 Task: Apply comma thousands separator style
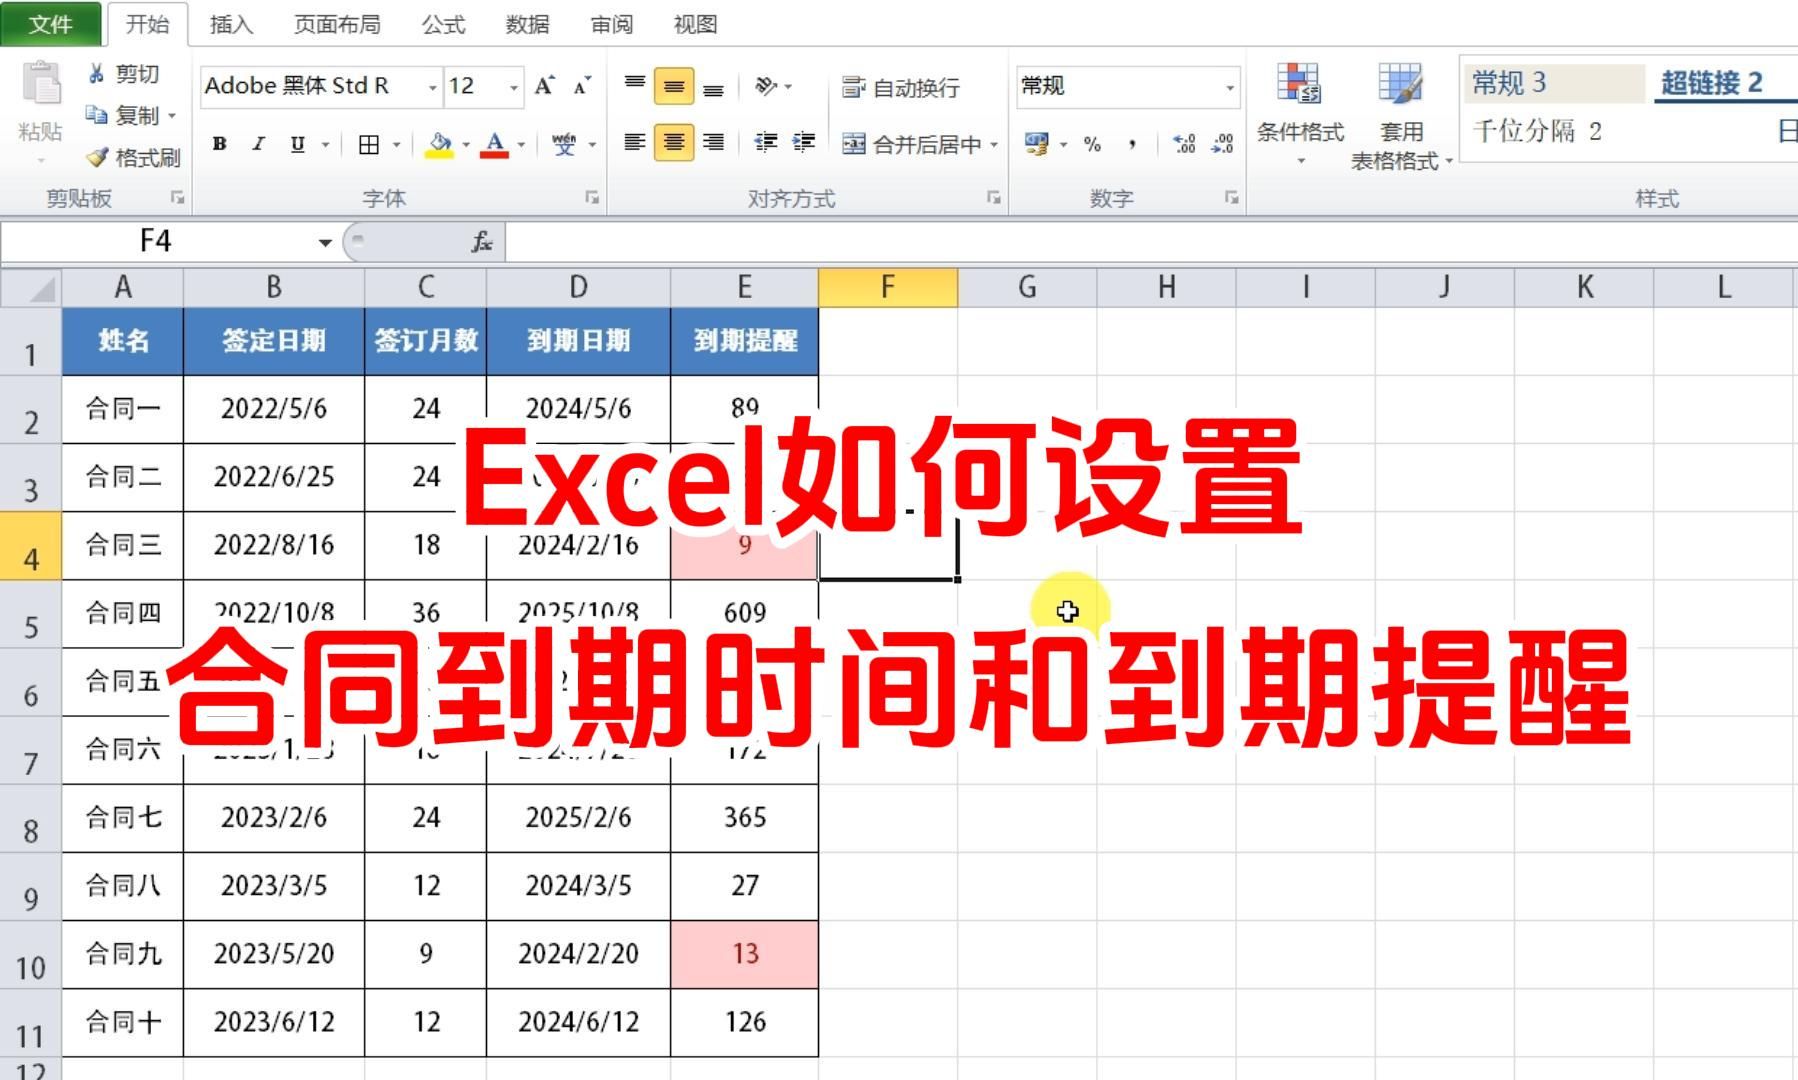click(1132, 144)
